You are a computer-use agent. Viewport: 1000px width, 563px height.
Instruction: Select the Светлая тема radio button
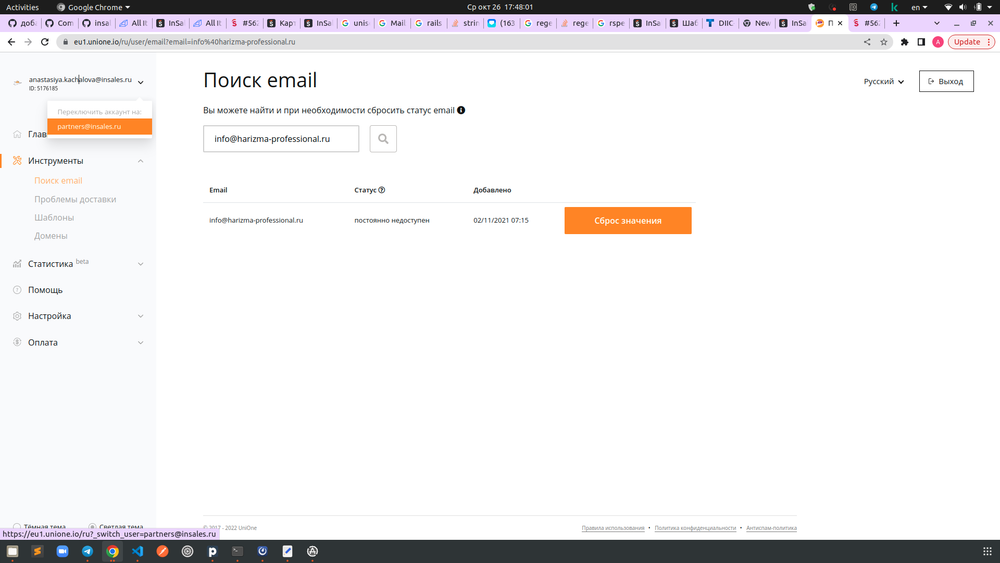pos(92,527)
